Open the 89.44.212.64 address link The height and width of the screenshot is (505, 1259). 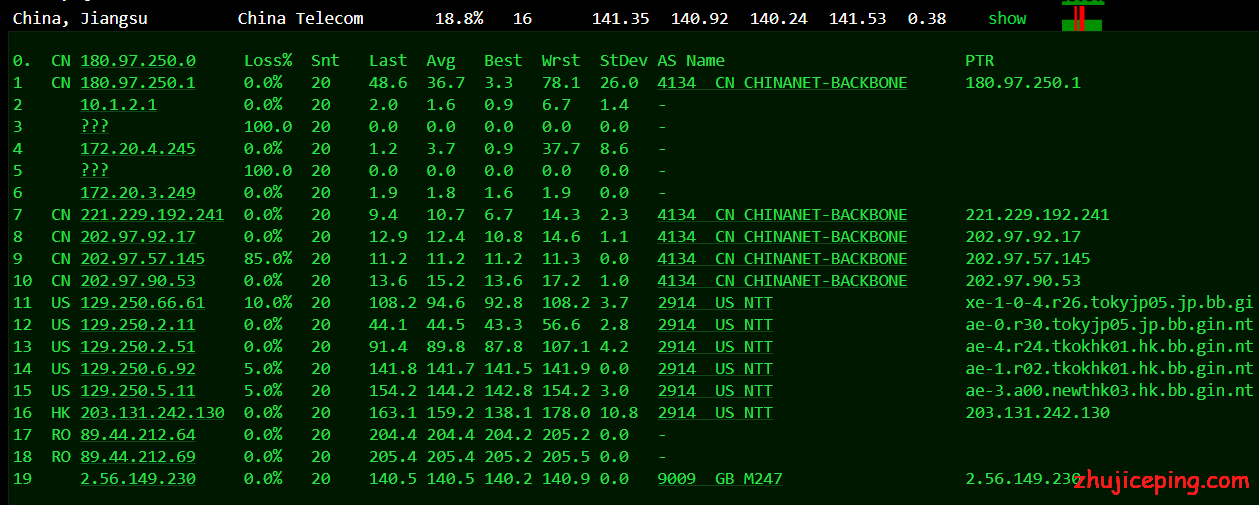tap(138, 435)
